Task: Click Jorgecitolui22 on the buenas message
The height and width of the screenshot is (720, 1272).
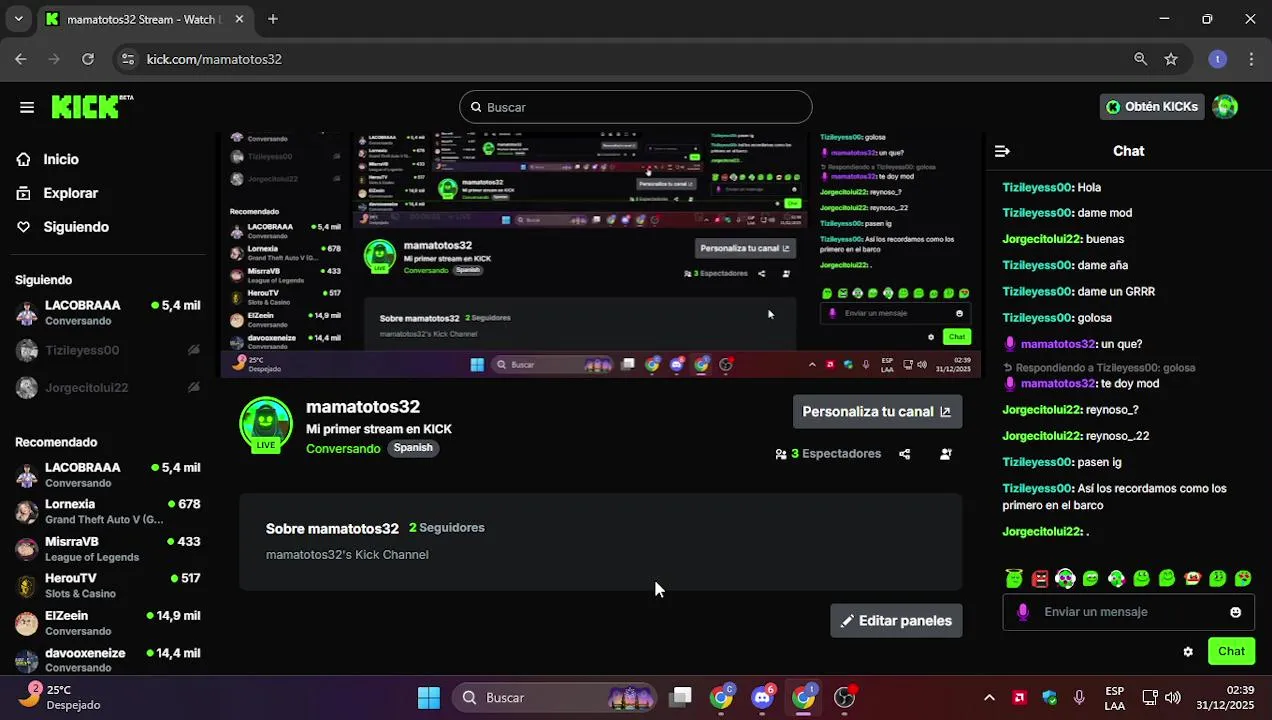Action: [1042, 239]
